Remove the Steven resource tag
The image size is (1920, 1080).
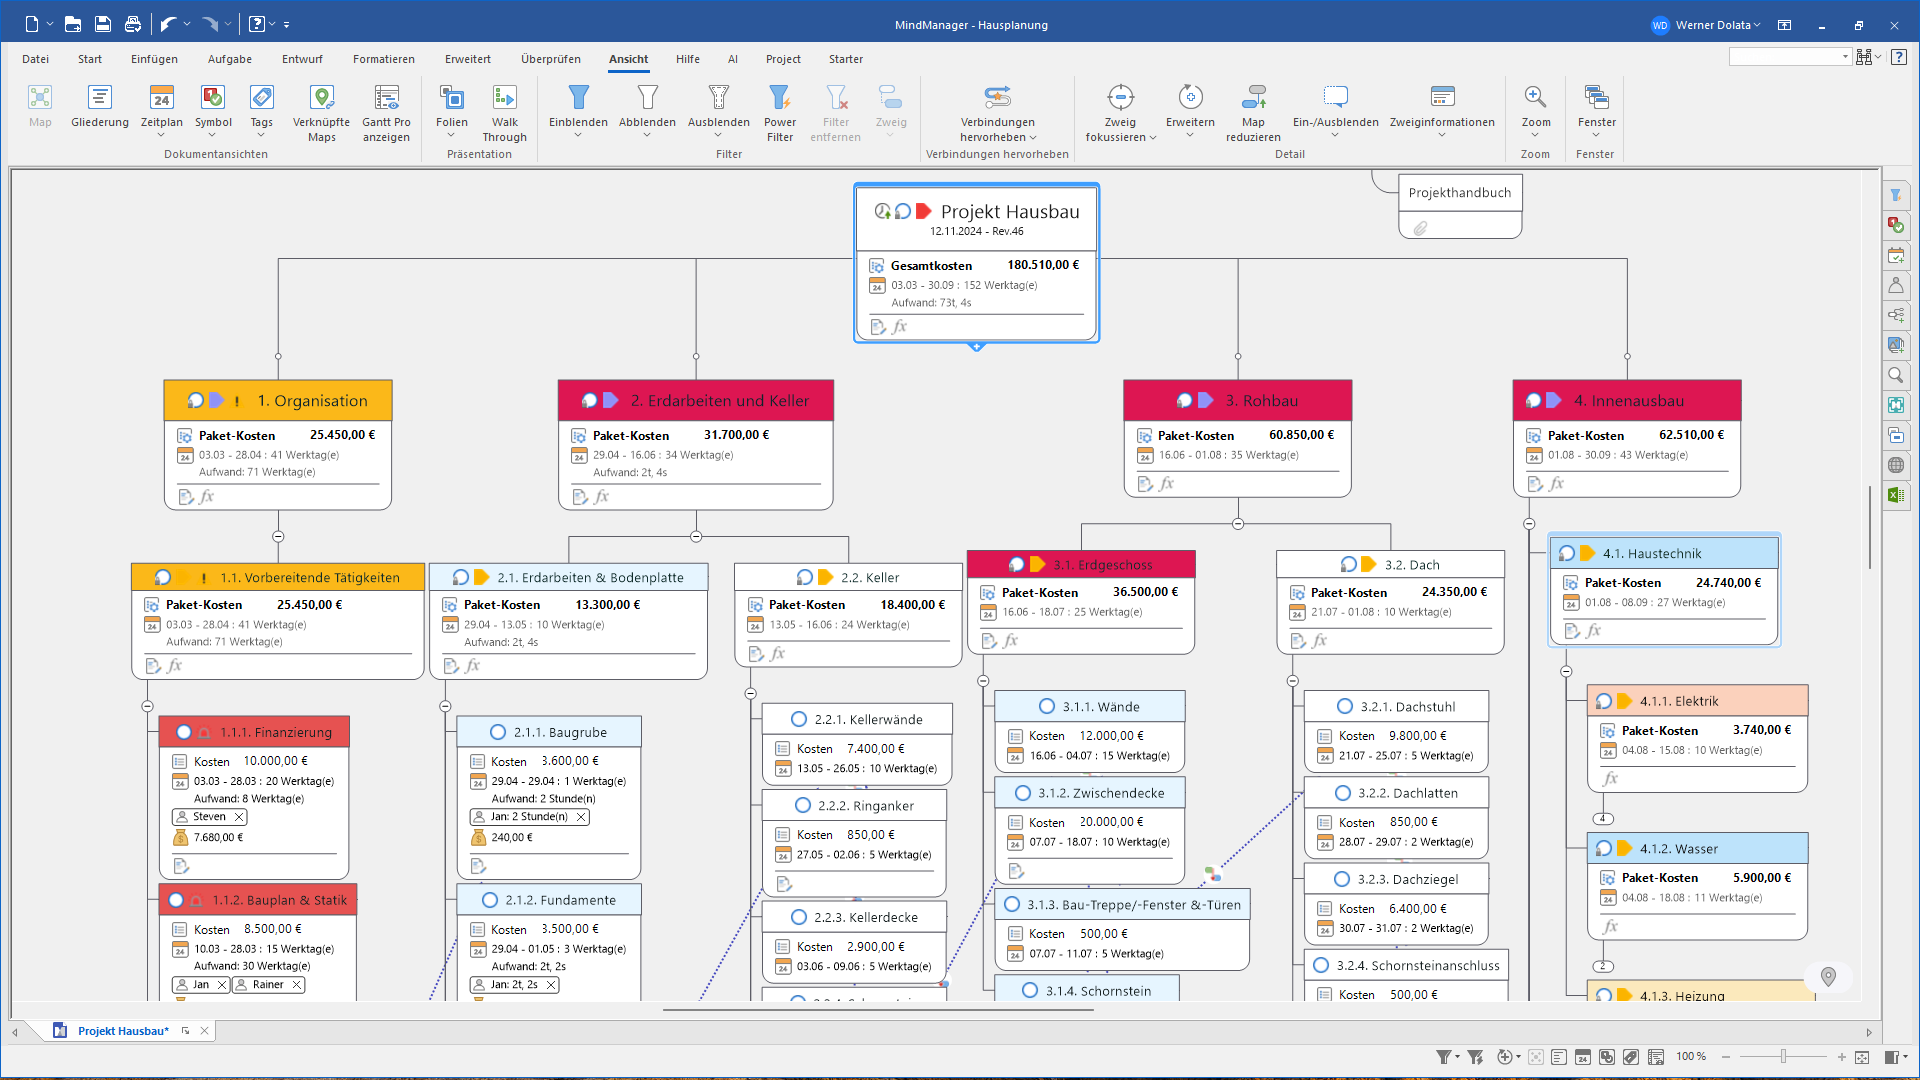pyautogui.click(x=239, y=817)
